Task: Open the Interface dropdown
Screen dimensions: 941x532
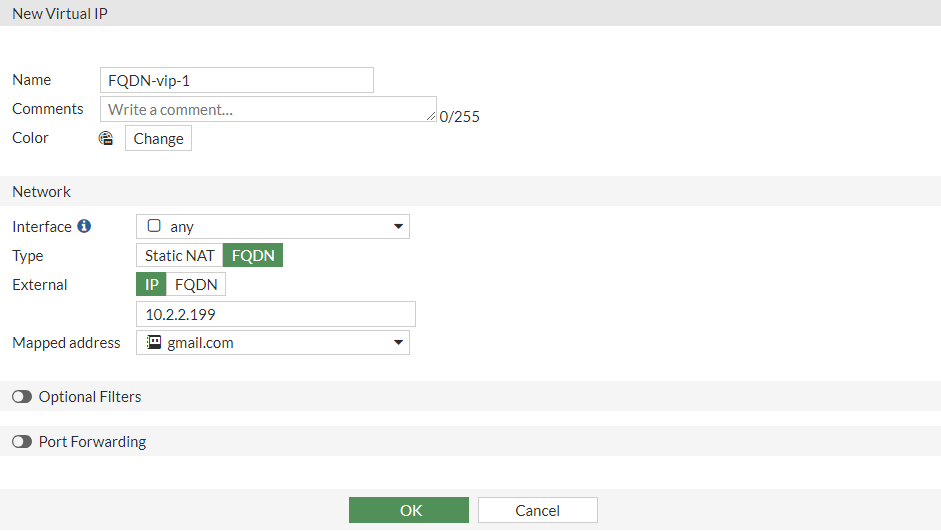Action: pyautogui.click(x=272, y=227)
